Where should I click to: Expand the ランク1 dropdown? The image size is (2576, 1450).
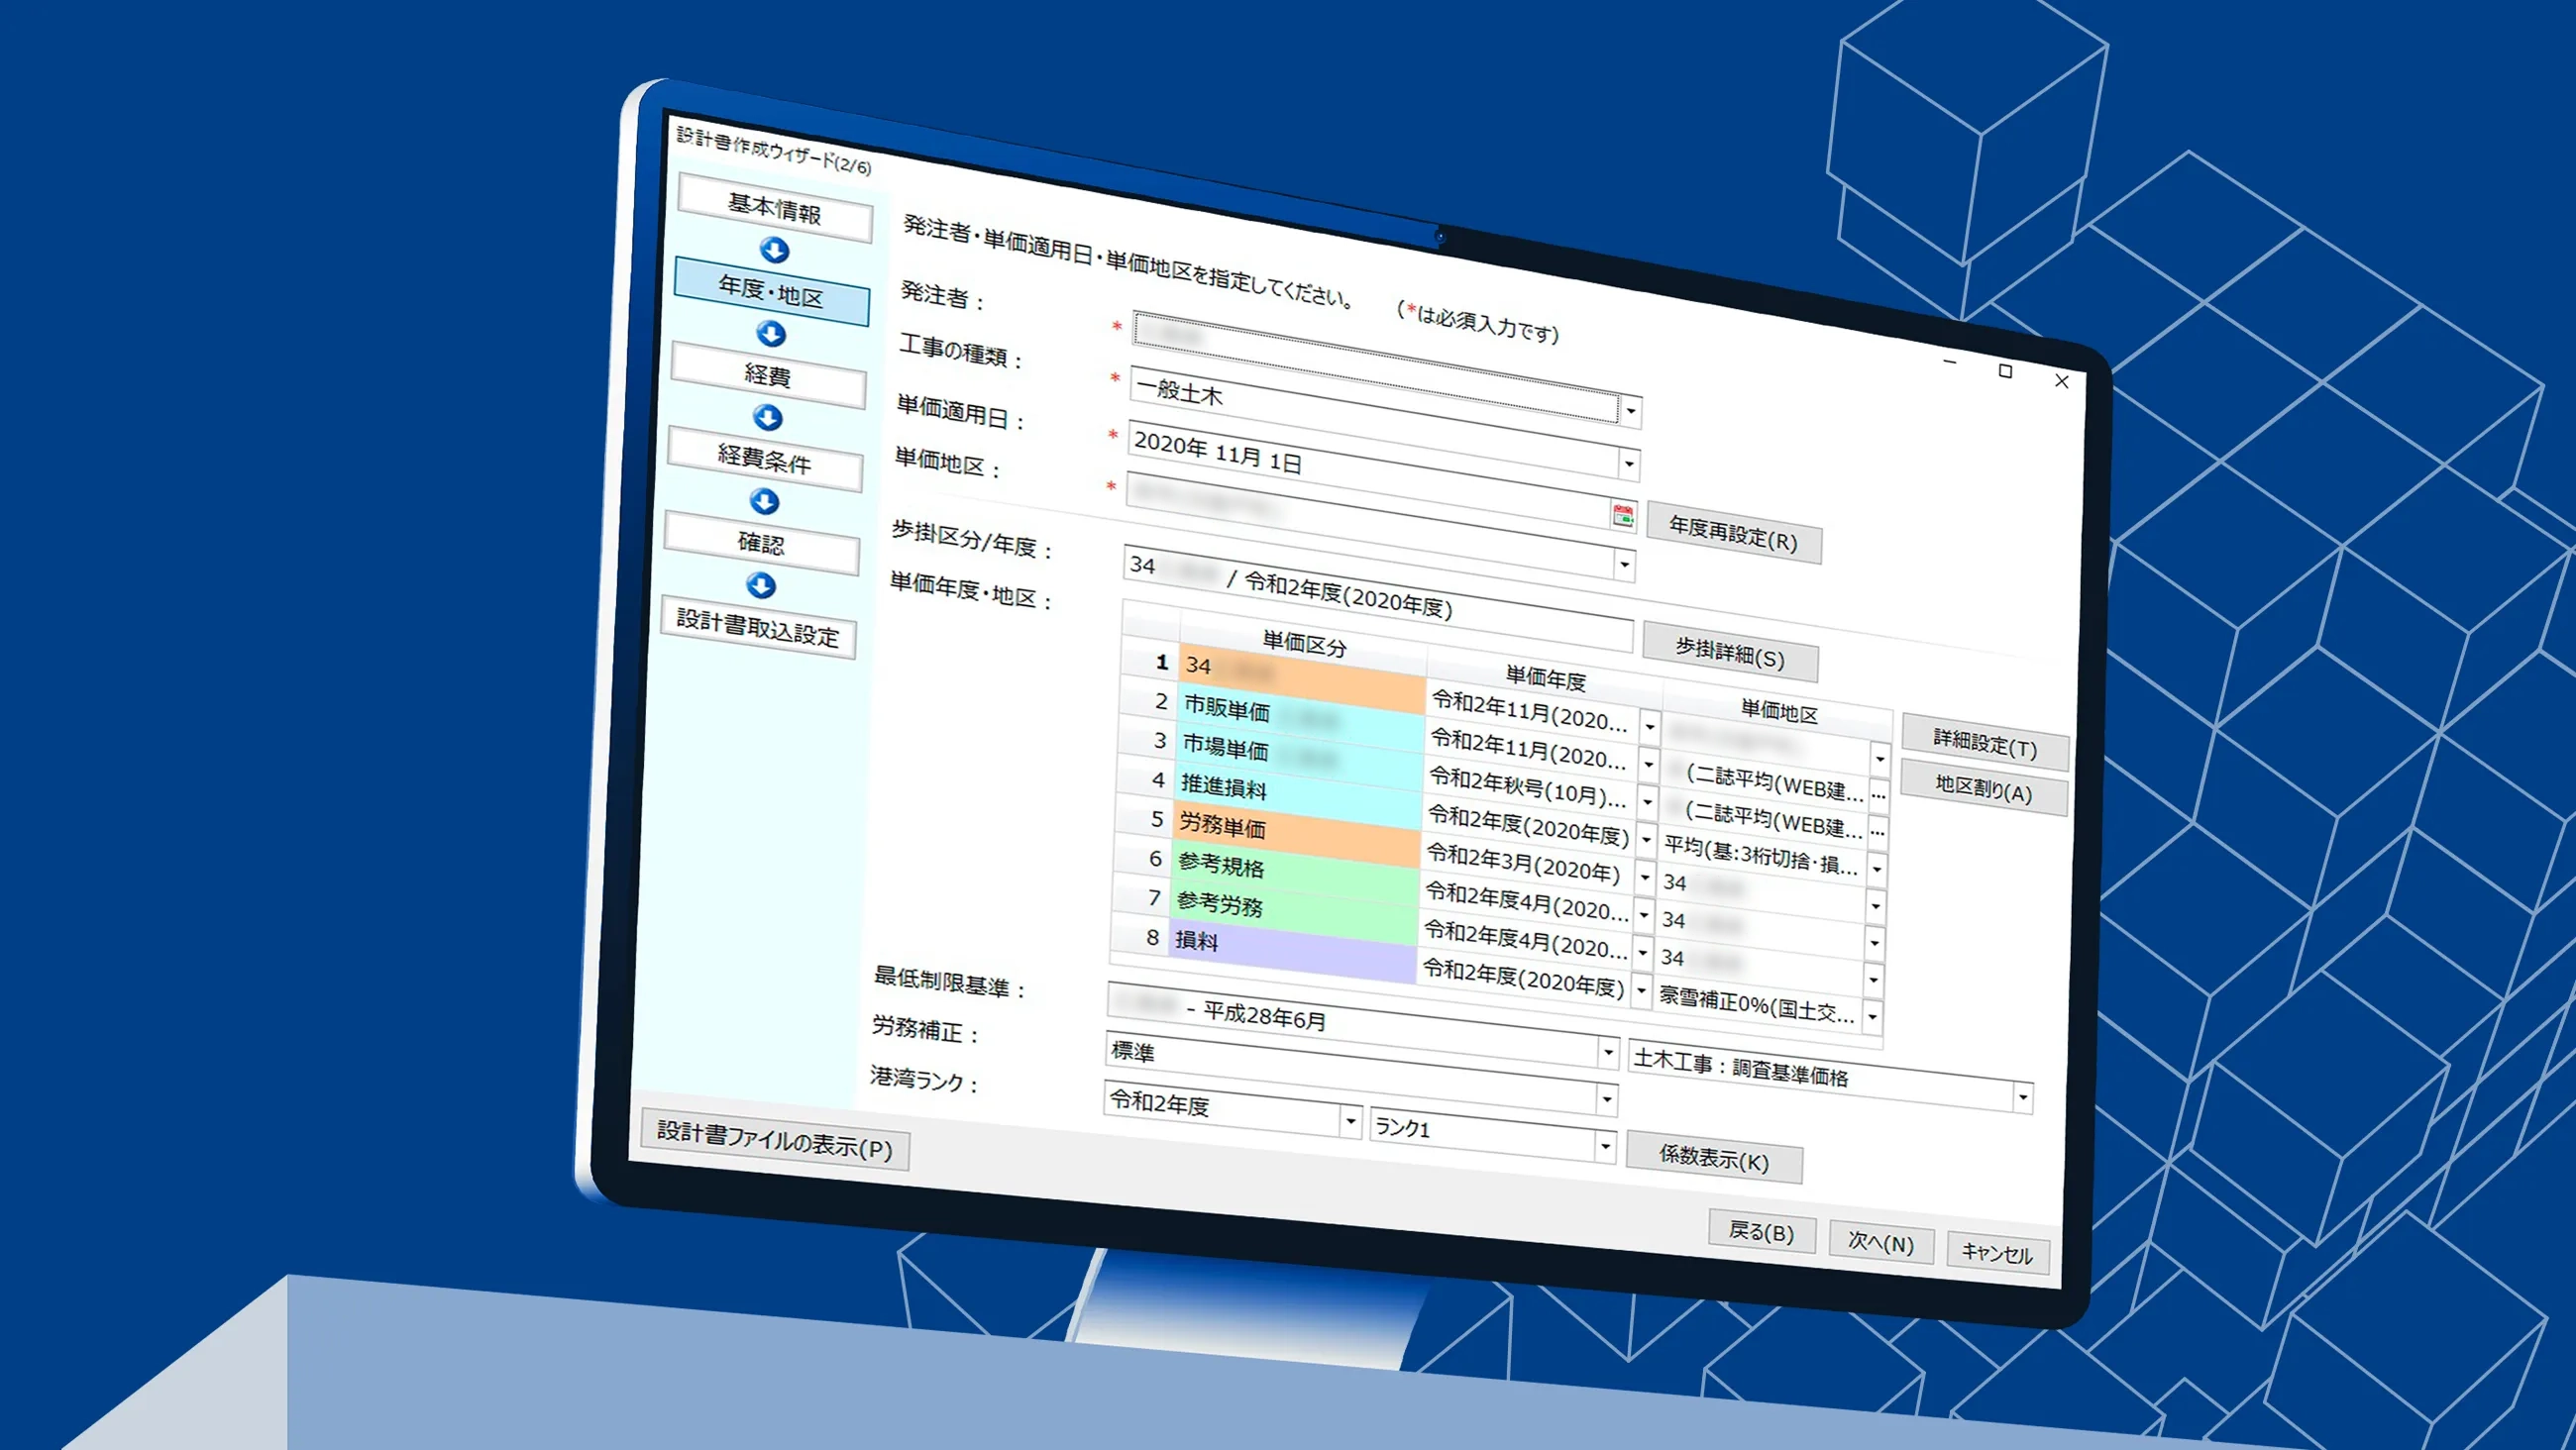tap(1604, 1146)
